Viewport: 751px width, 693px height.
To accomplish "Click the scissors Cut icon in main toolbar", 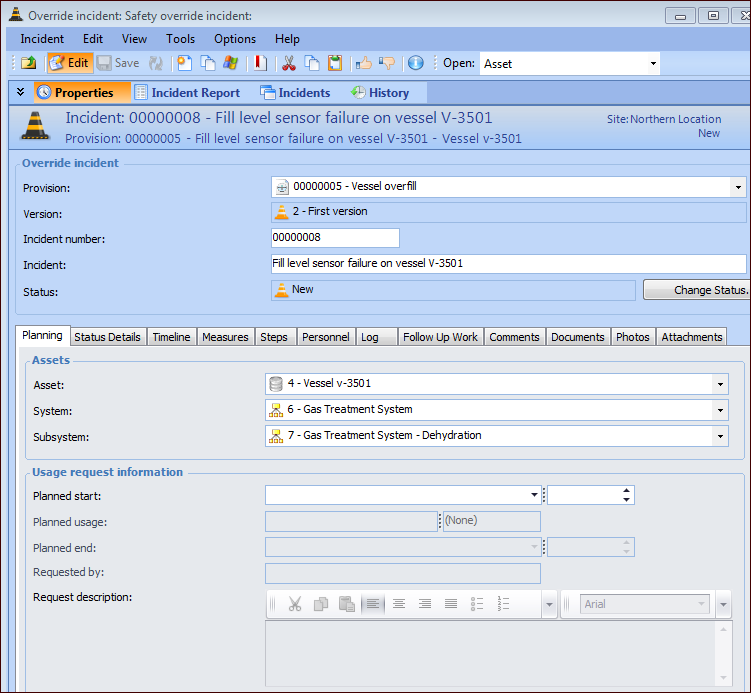I will pyautogui.click(x=289, y=63).
